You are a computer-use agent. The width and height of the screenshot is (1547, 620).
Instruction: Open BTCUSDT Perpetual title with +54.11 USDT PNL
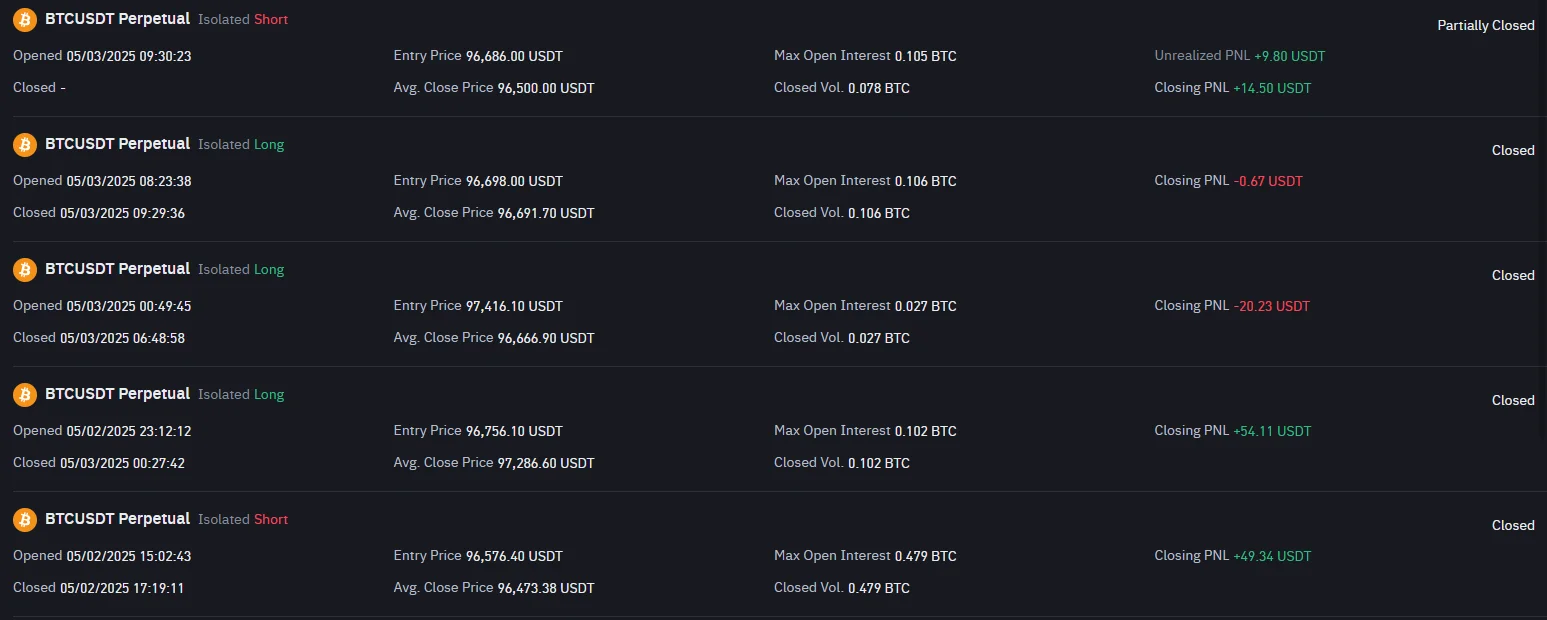[117, 394]
